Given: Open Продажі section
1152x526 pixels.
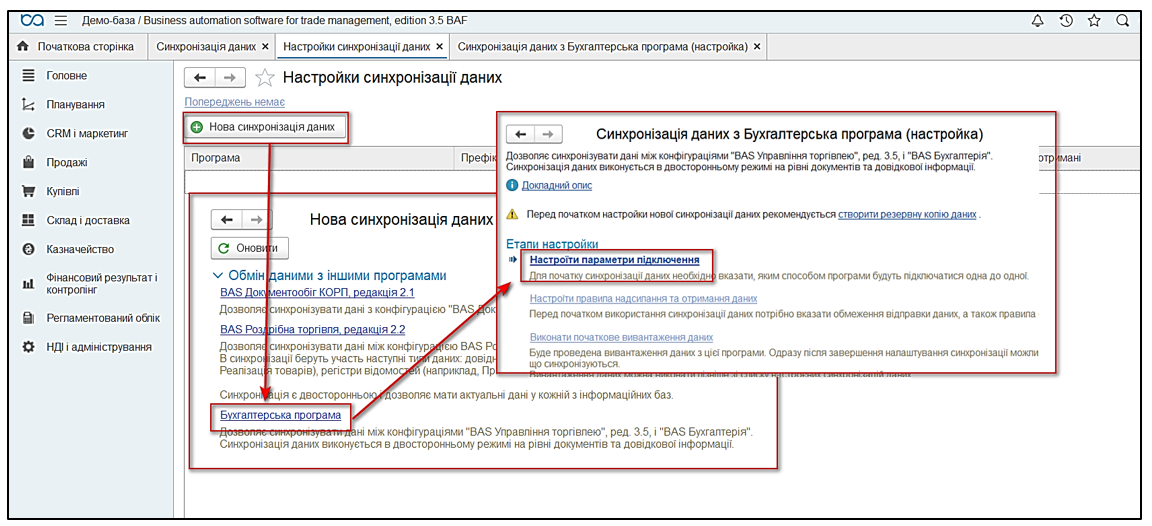Looking at the screenshot, I should point(67,162).
